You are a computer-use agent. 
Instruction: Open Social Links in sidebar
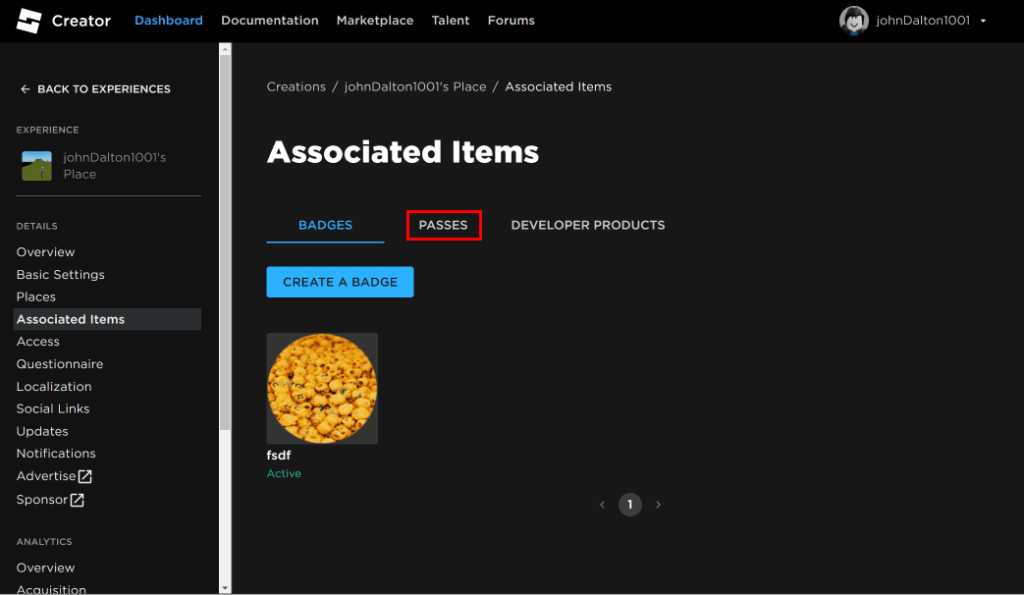(x=53, y=409)
